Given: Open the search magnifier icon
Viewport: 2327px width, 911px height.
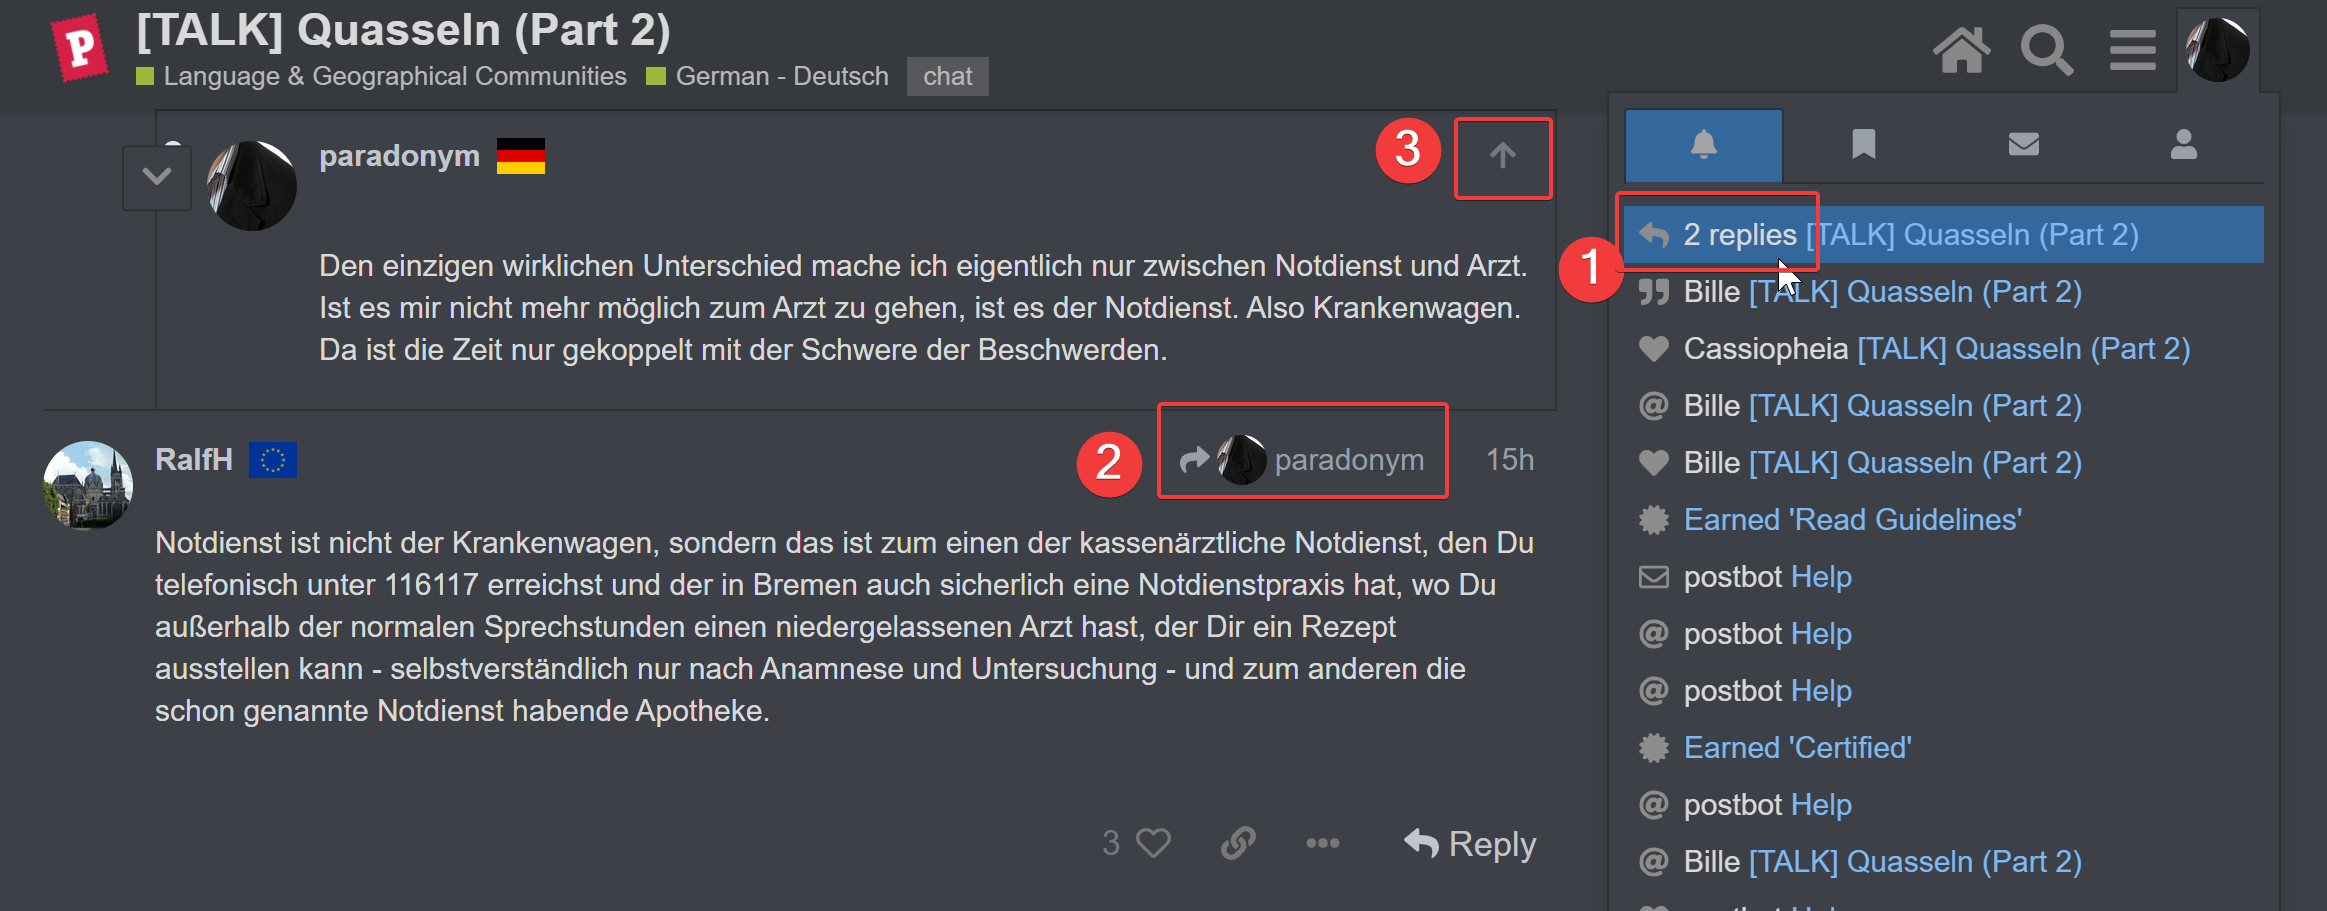Looking at the screenshot, I should [2046, 50].
